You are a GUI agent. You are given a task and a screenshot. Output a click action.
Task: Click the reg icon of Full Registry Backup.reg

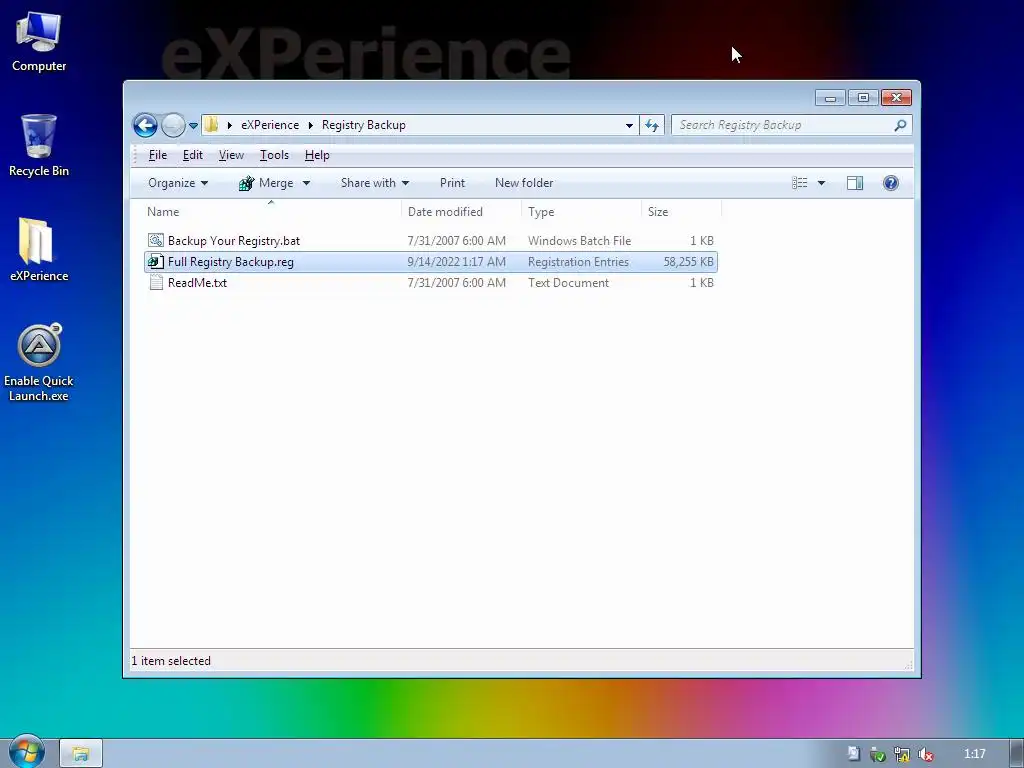(155, 262)
